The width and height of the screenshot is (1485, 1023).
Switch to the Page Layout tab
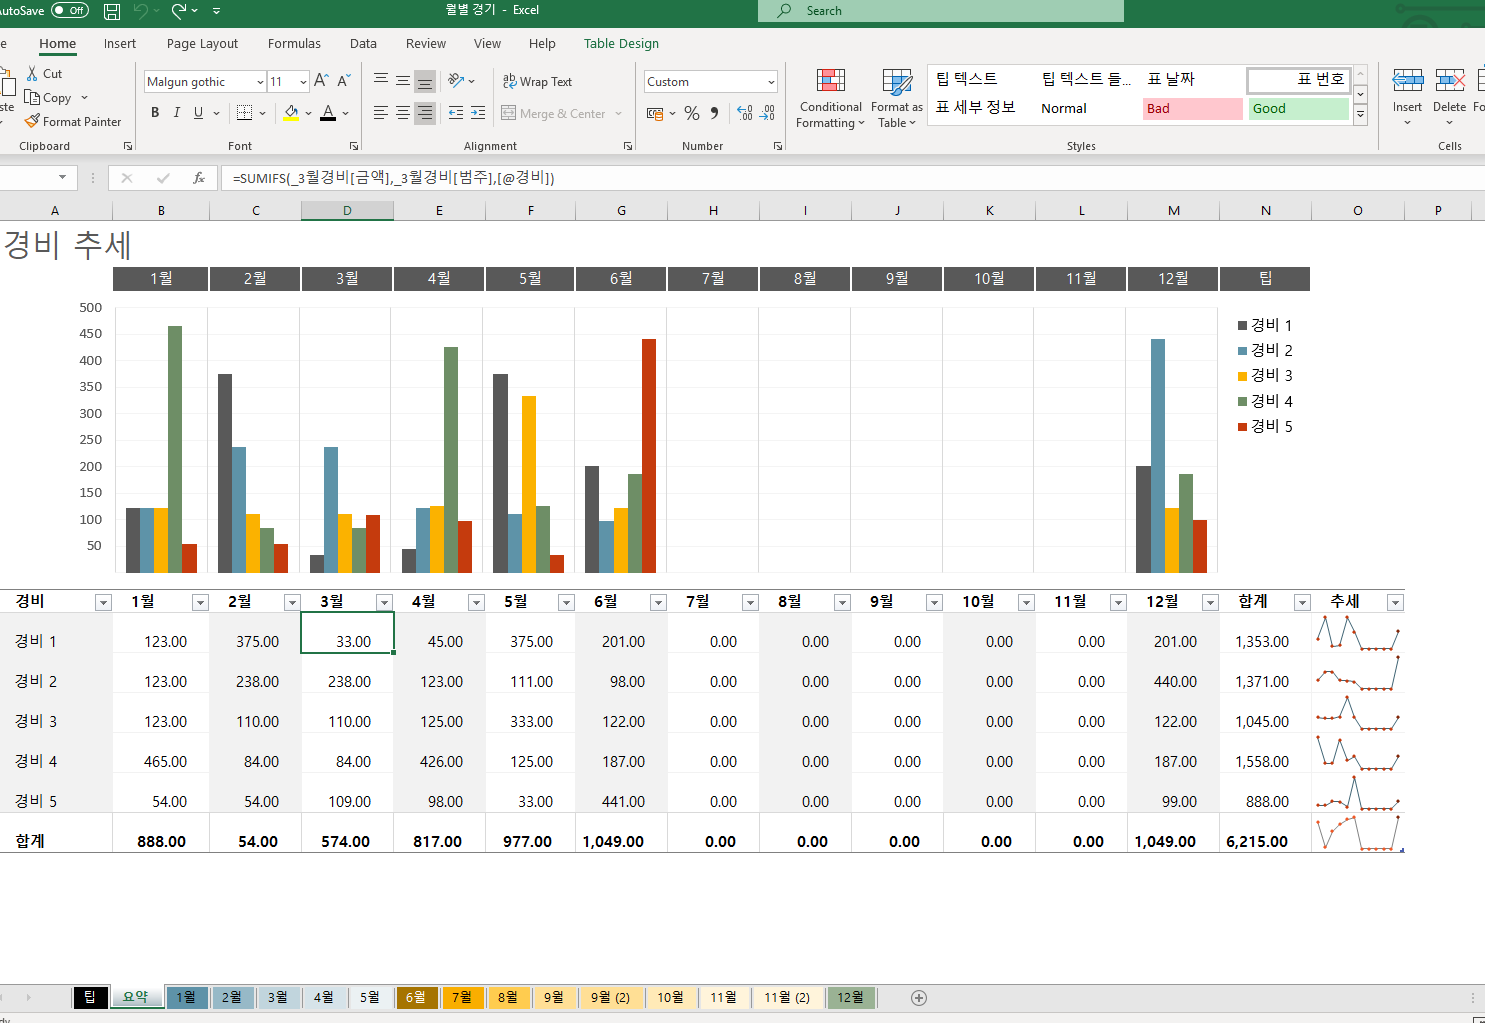coord(202,44)
